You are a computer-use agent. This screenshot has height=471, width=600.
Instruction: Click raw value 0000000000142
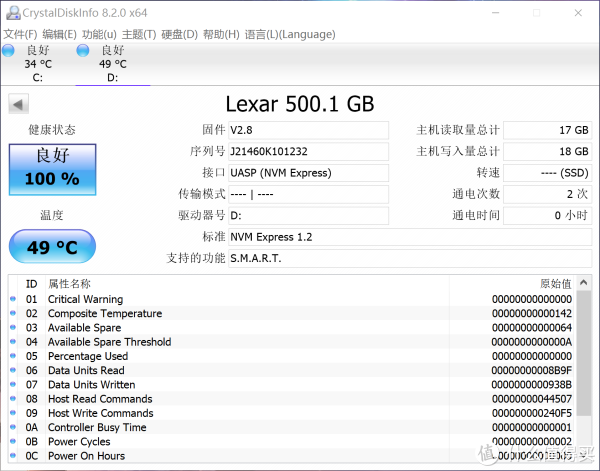click(x=532, y=313)
